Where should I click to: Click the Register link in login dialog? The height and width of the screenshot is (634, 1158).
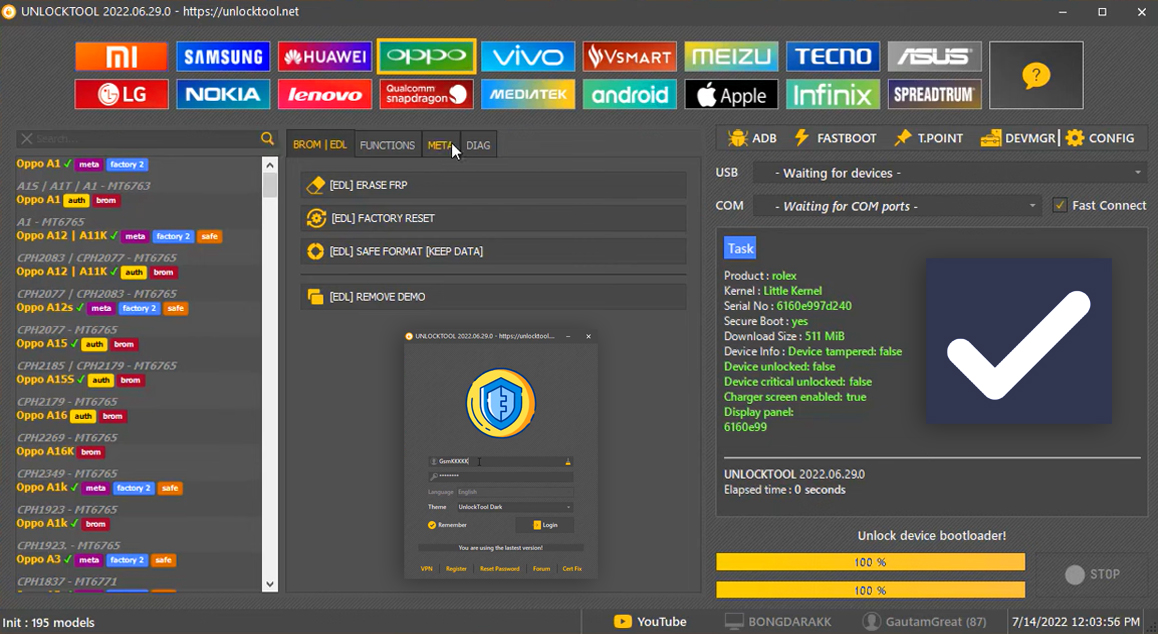(x=456, y=569)
